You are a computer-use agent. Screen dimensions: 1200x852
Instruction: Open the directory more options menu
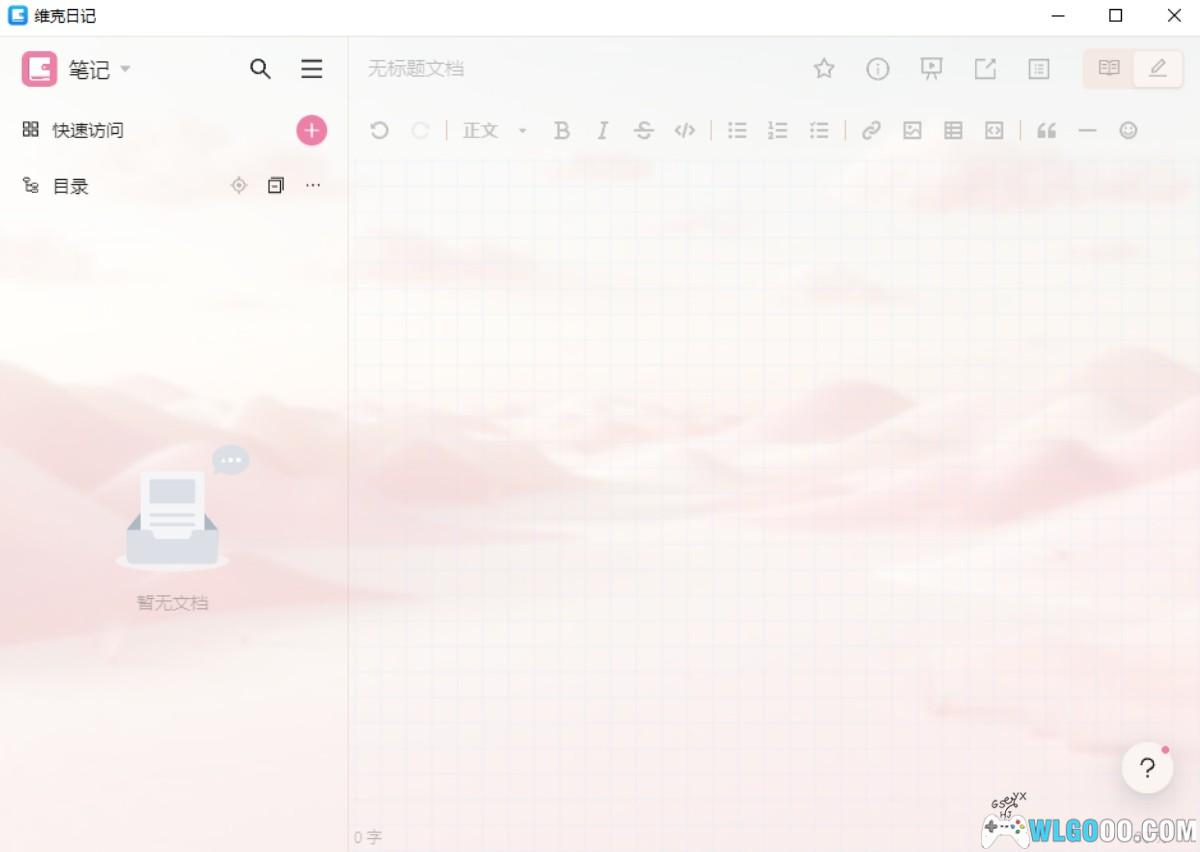tap(313, 185)
